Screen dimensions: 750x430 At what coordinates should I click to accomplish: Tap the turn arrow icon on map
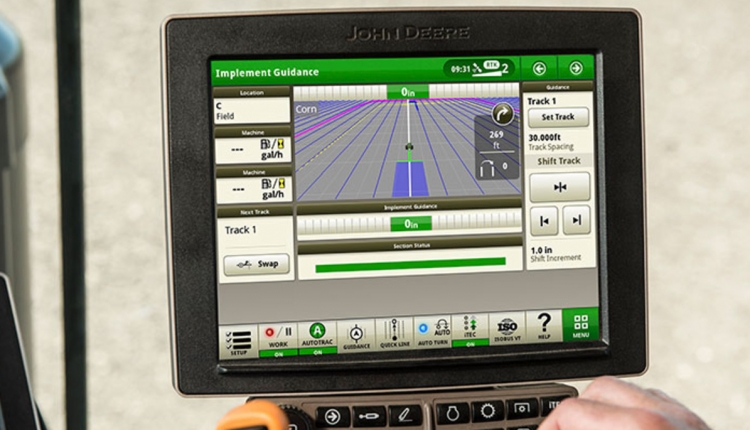click(x=502, y=115)
